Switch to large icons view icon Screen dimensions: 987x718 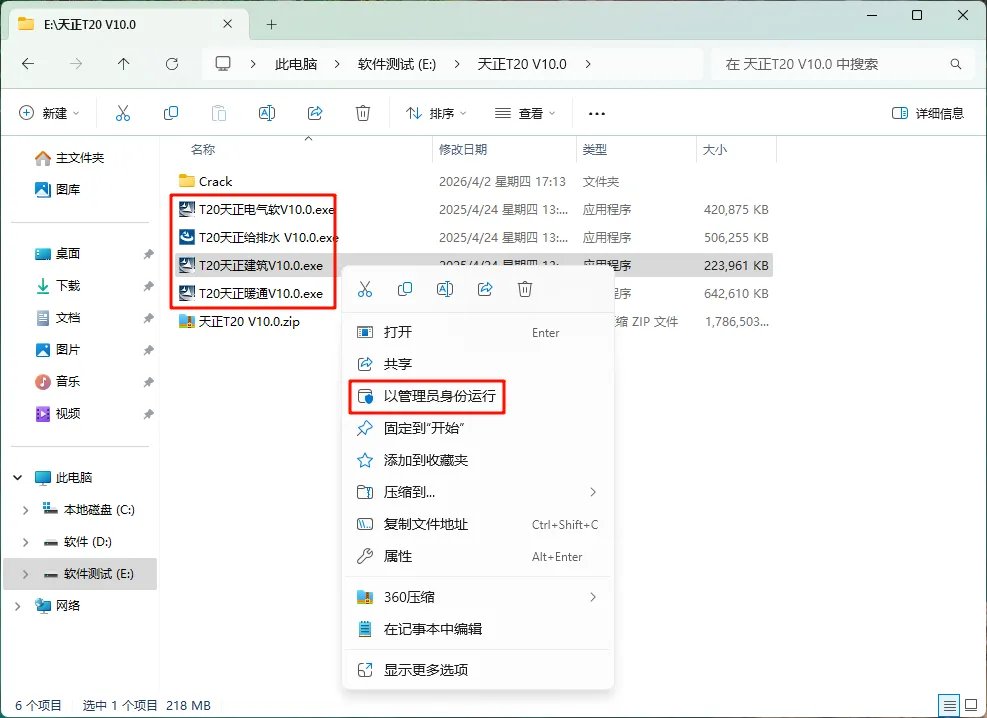972,705
